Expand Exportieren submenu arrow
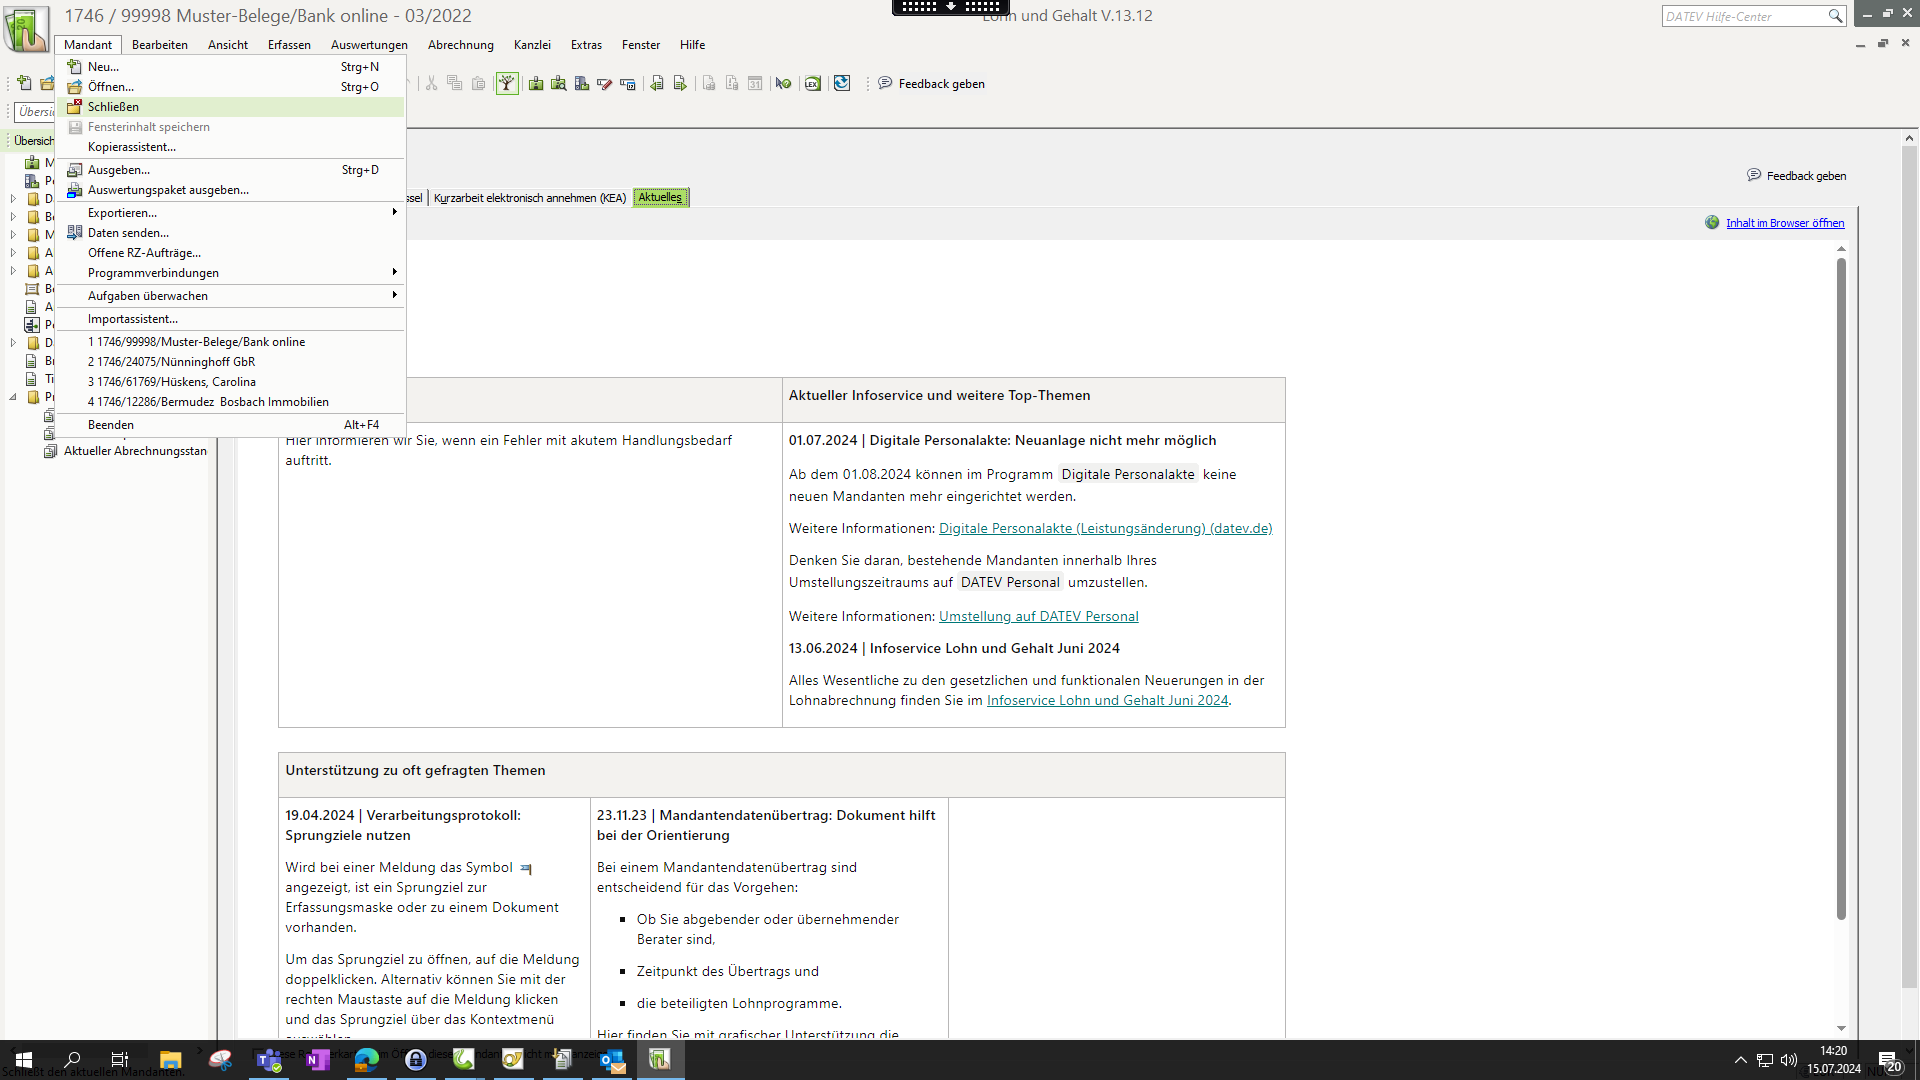The image size is (1920, 1080). (x=394, y=213)
